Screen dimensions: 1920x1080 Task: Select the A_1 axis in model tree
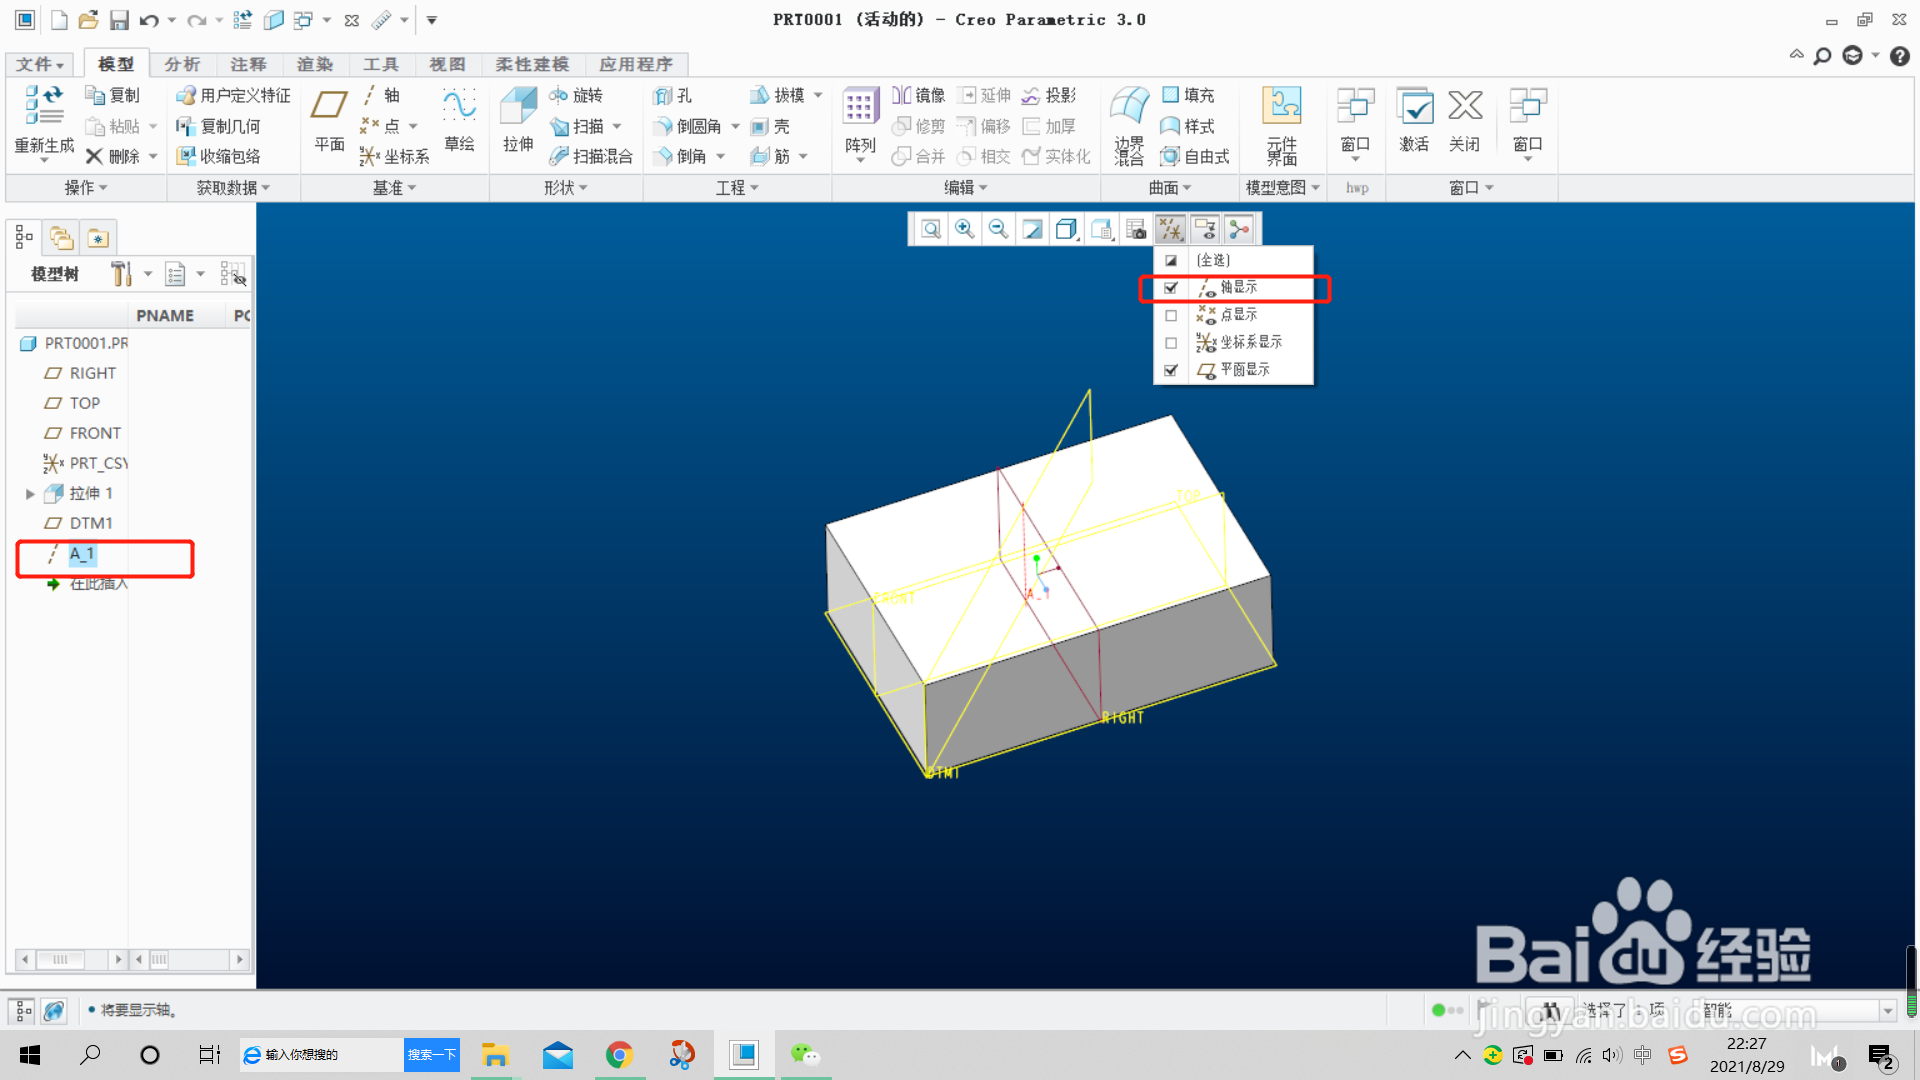click(81, 554)
